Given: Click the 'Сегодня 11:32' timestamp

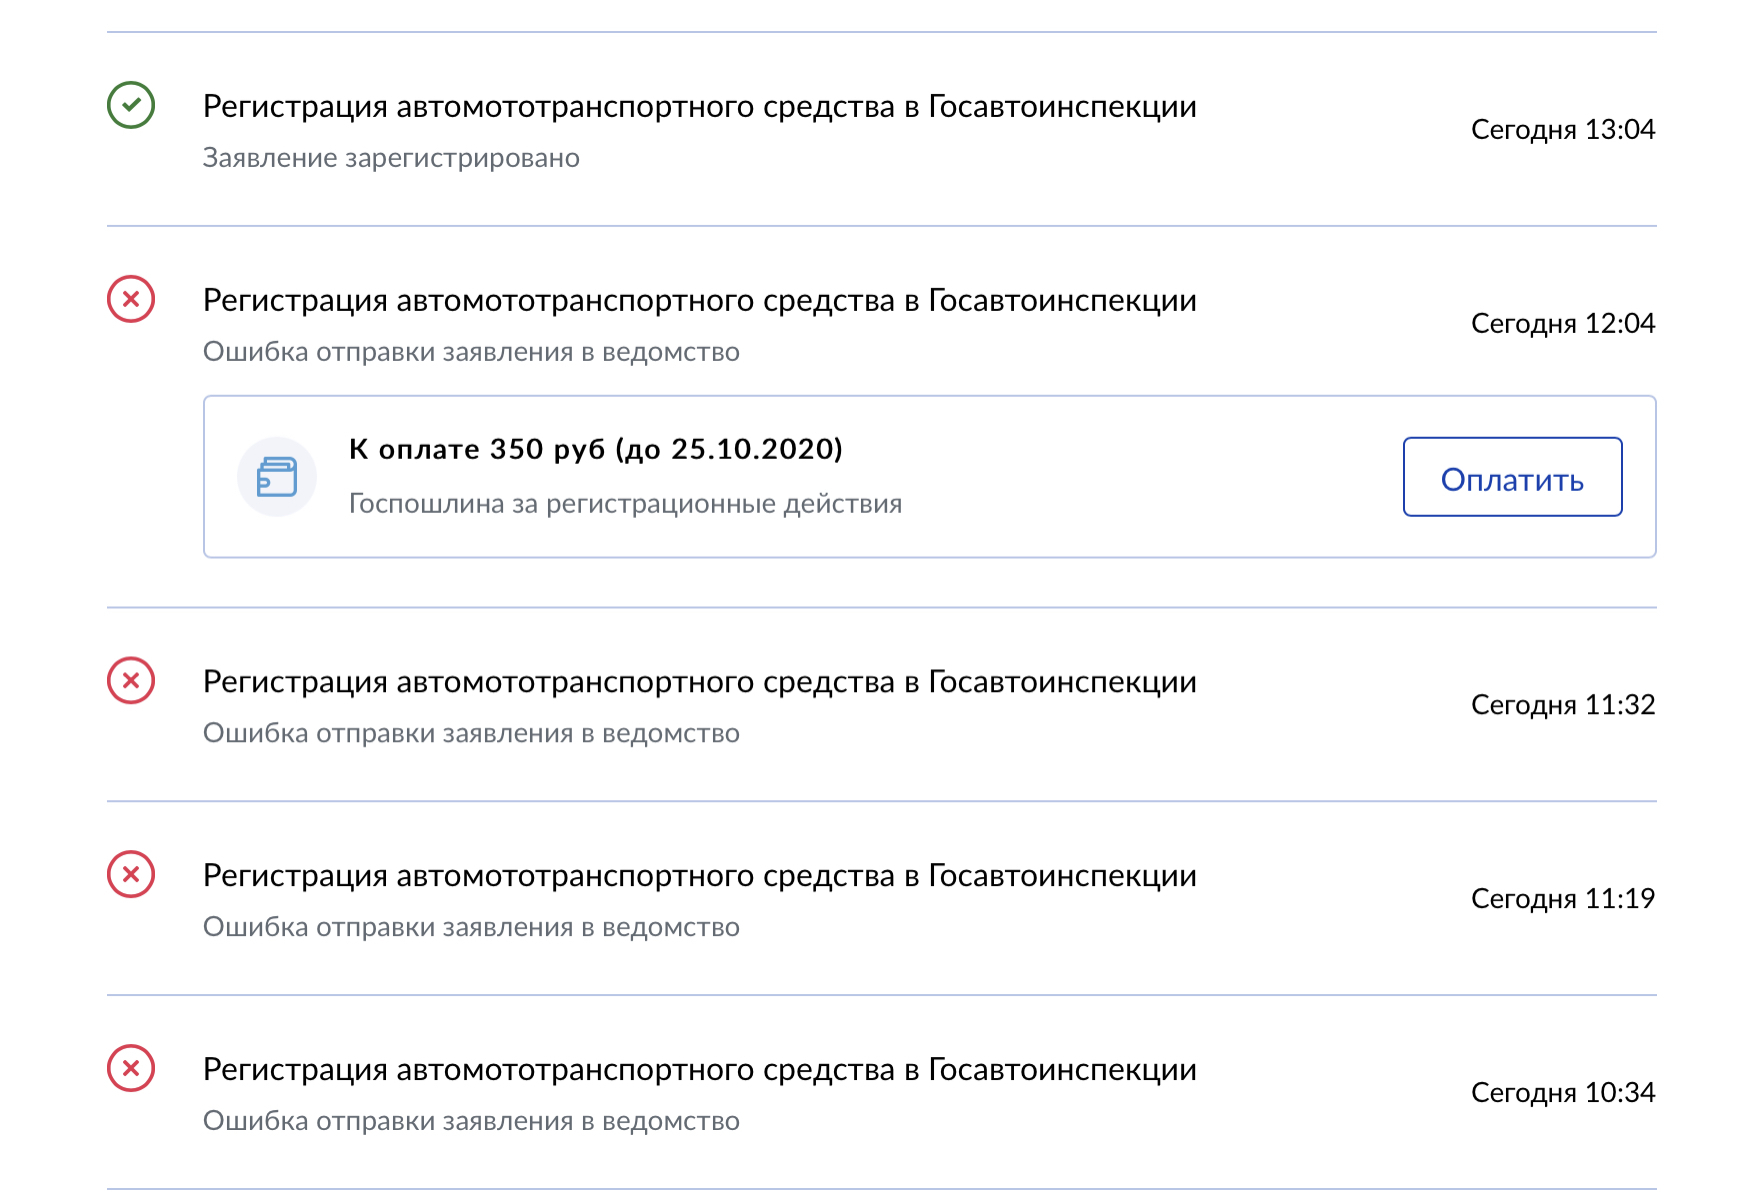Looking at the screenshot, I should coord(1562,705).
